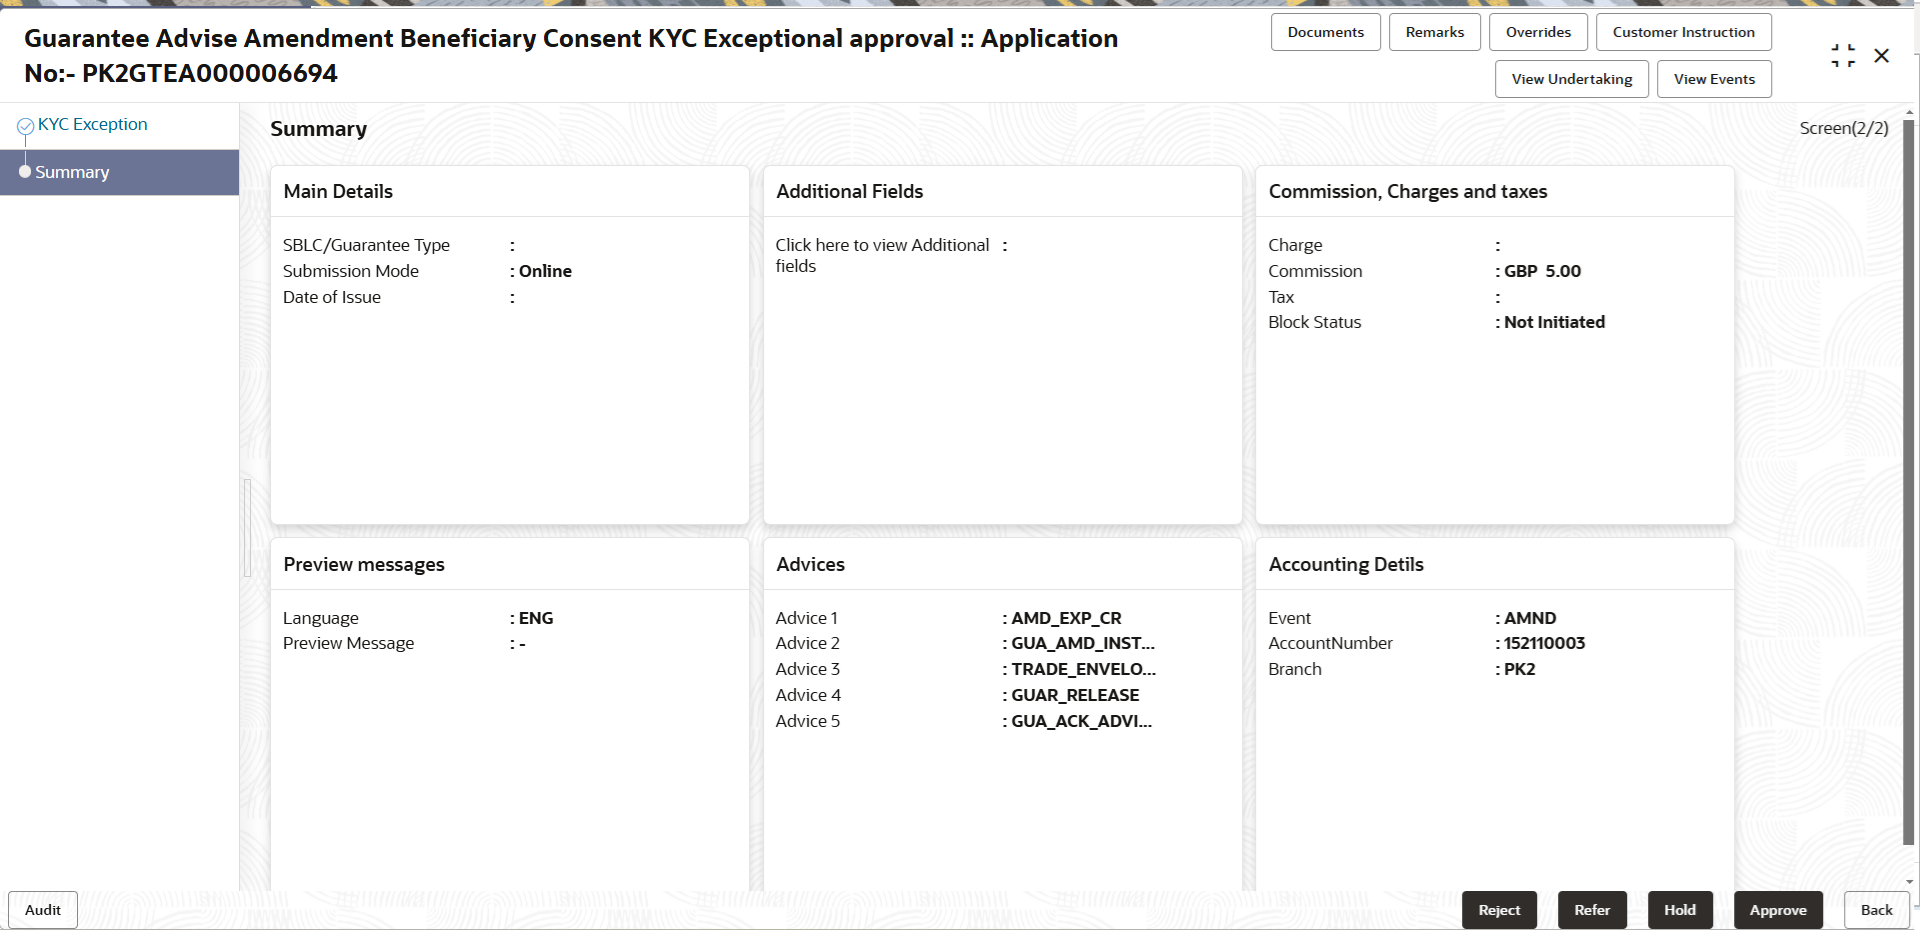Click here to view Additional fields

click(x=881, y=255)
